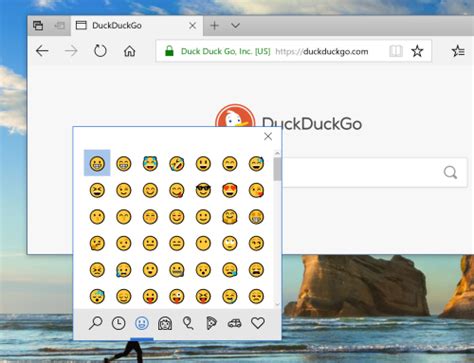Open the car transportation emoji category
The image size is (474, 363).
coord(234,323)
